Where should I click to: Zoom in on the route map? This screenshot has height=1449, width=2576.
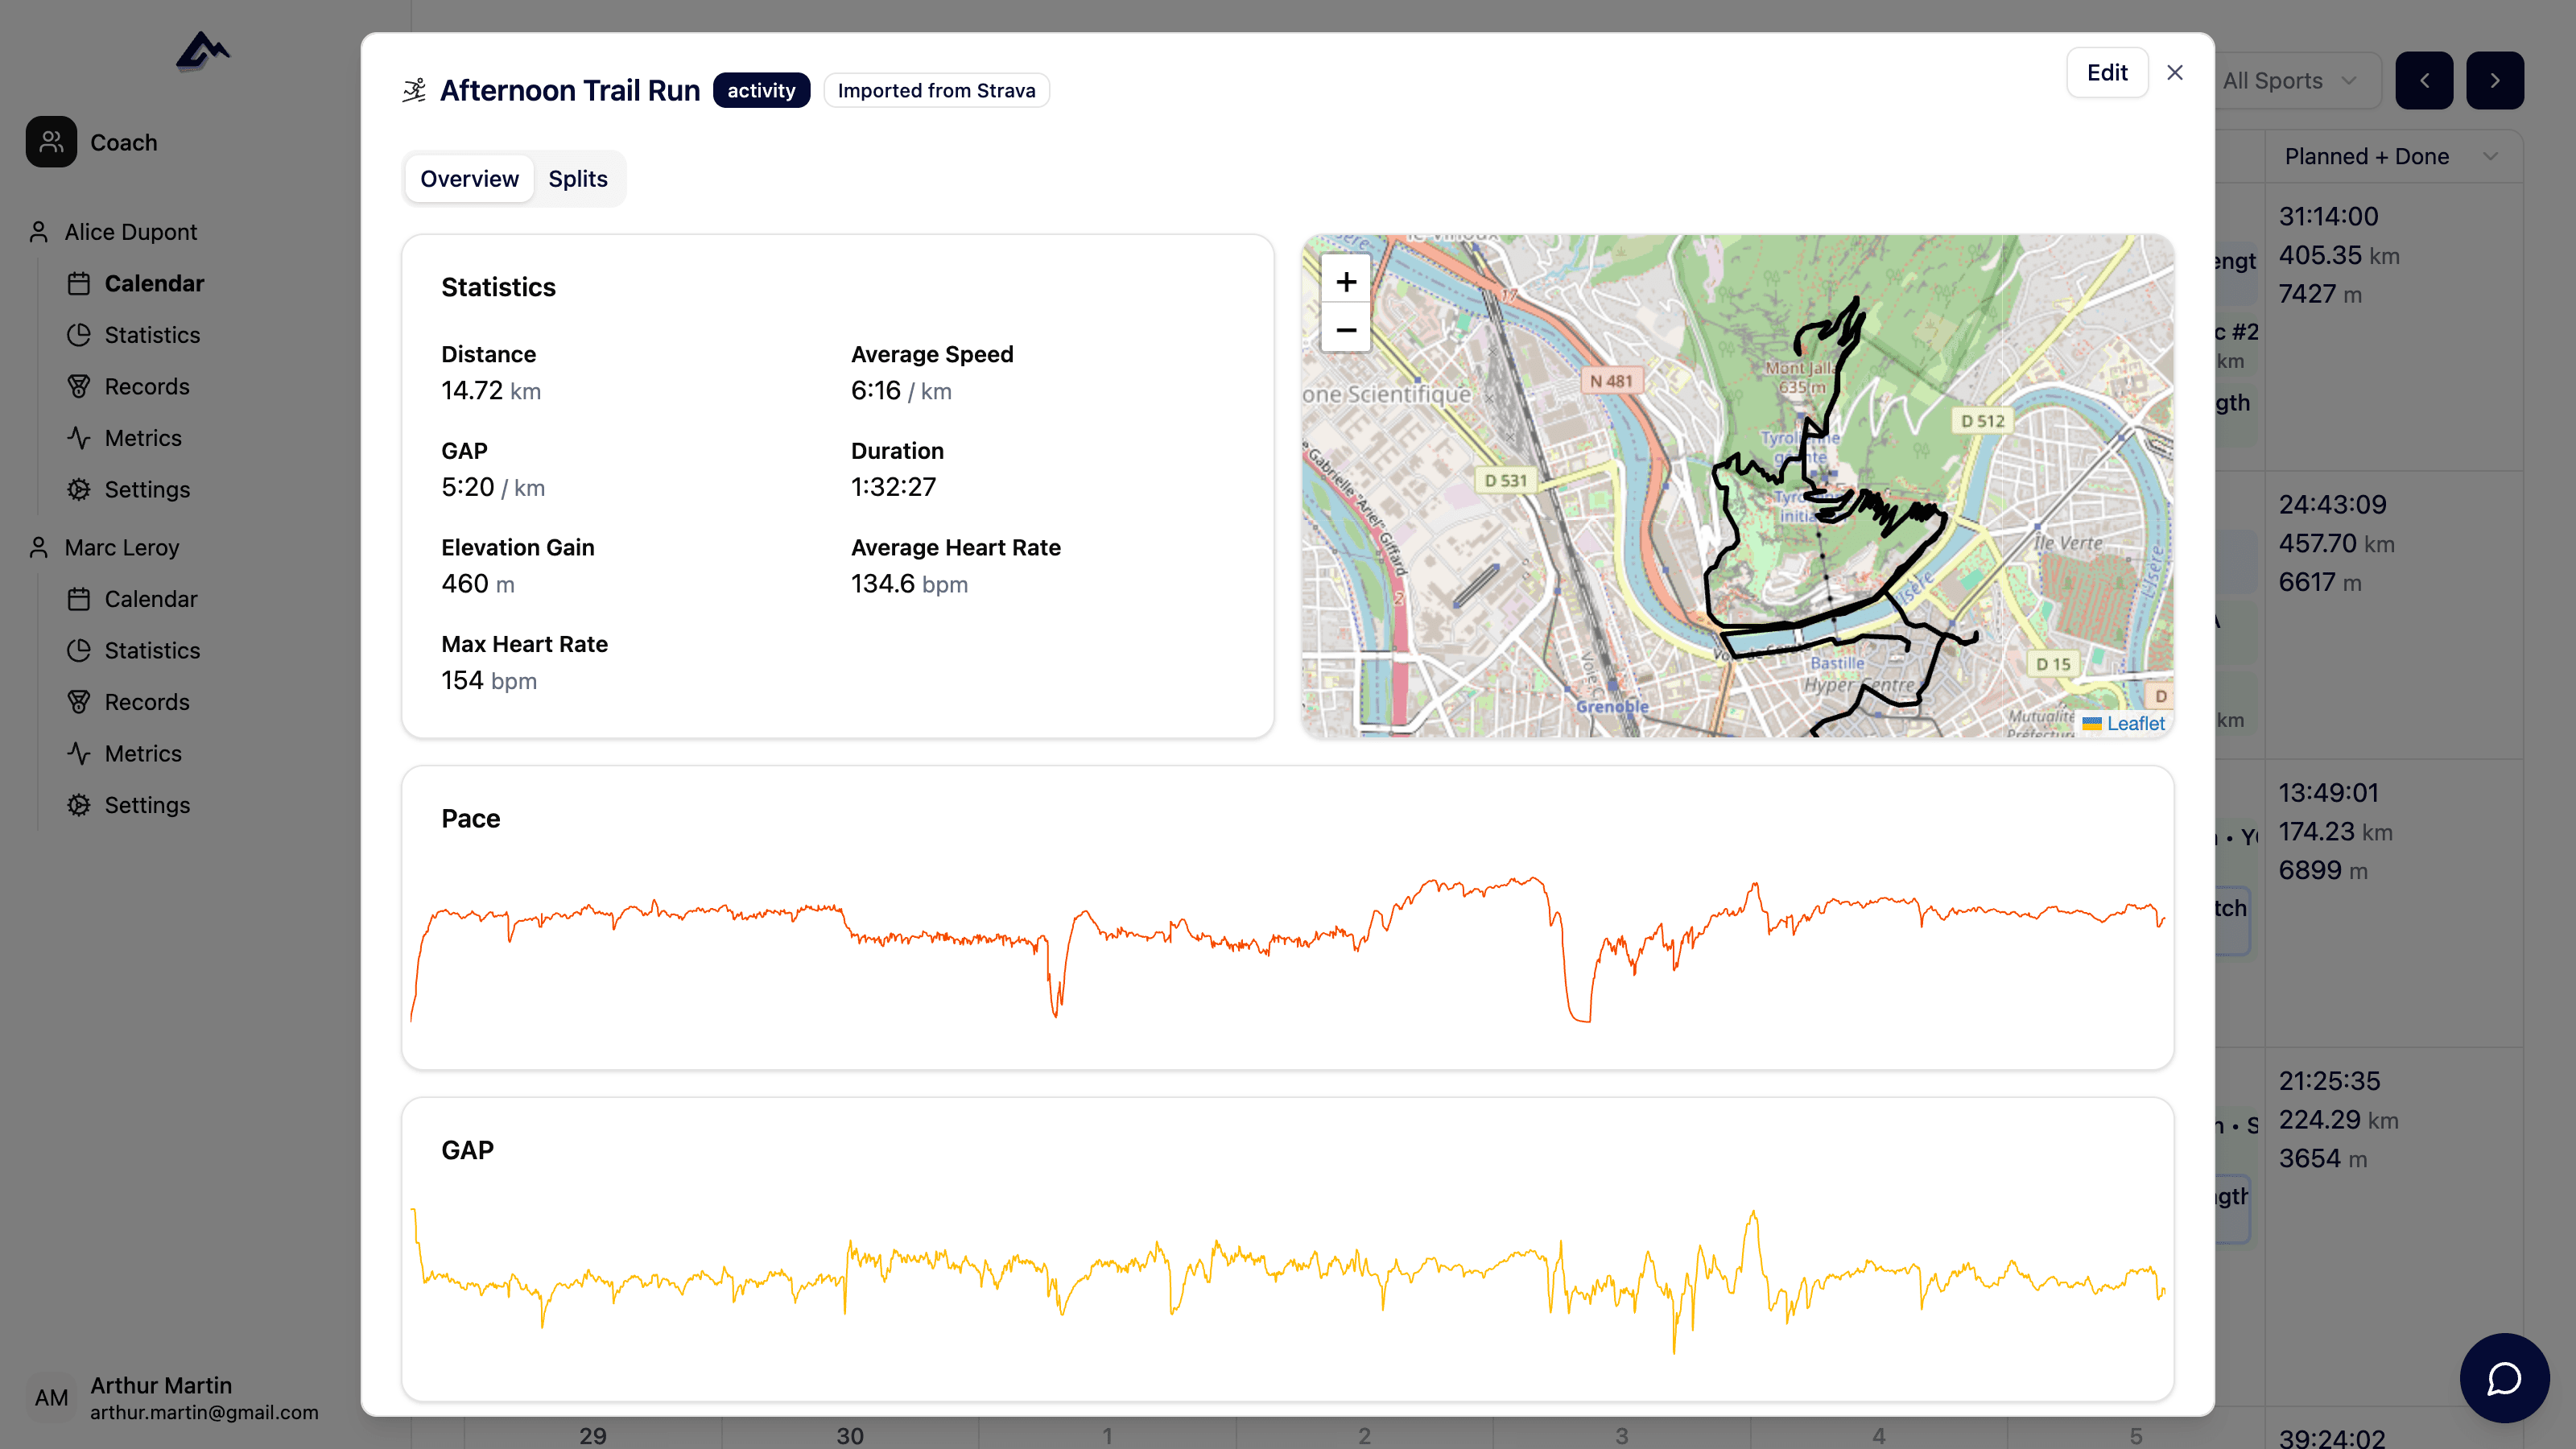pos(1346,283)
